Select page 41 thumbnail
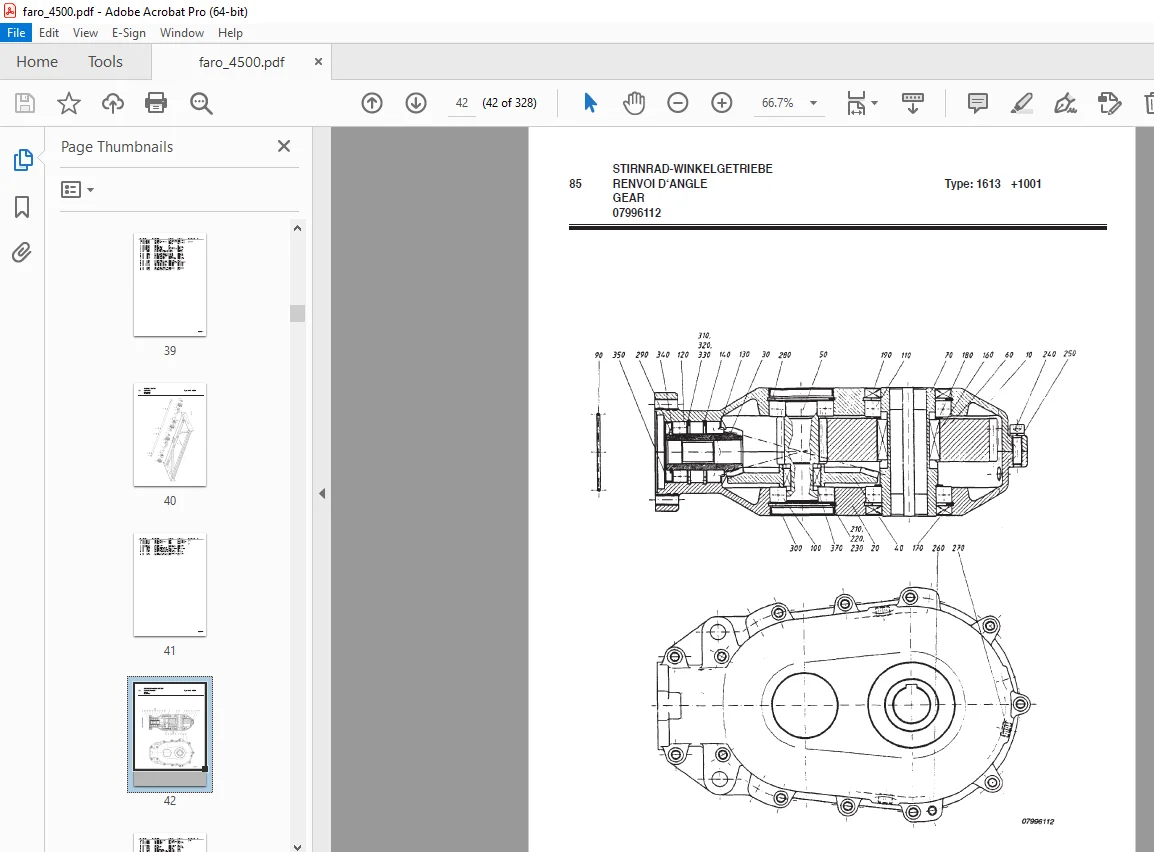The image size is (1154, 852). [x=170, y=585]
